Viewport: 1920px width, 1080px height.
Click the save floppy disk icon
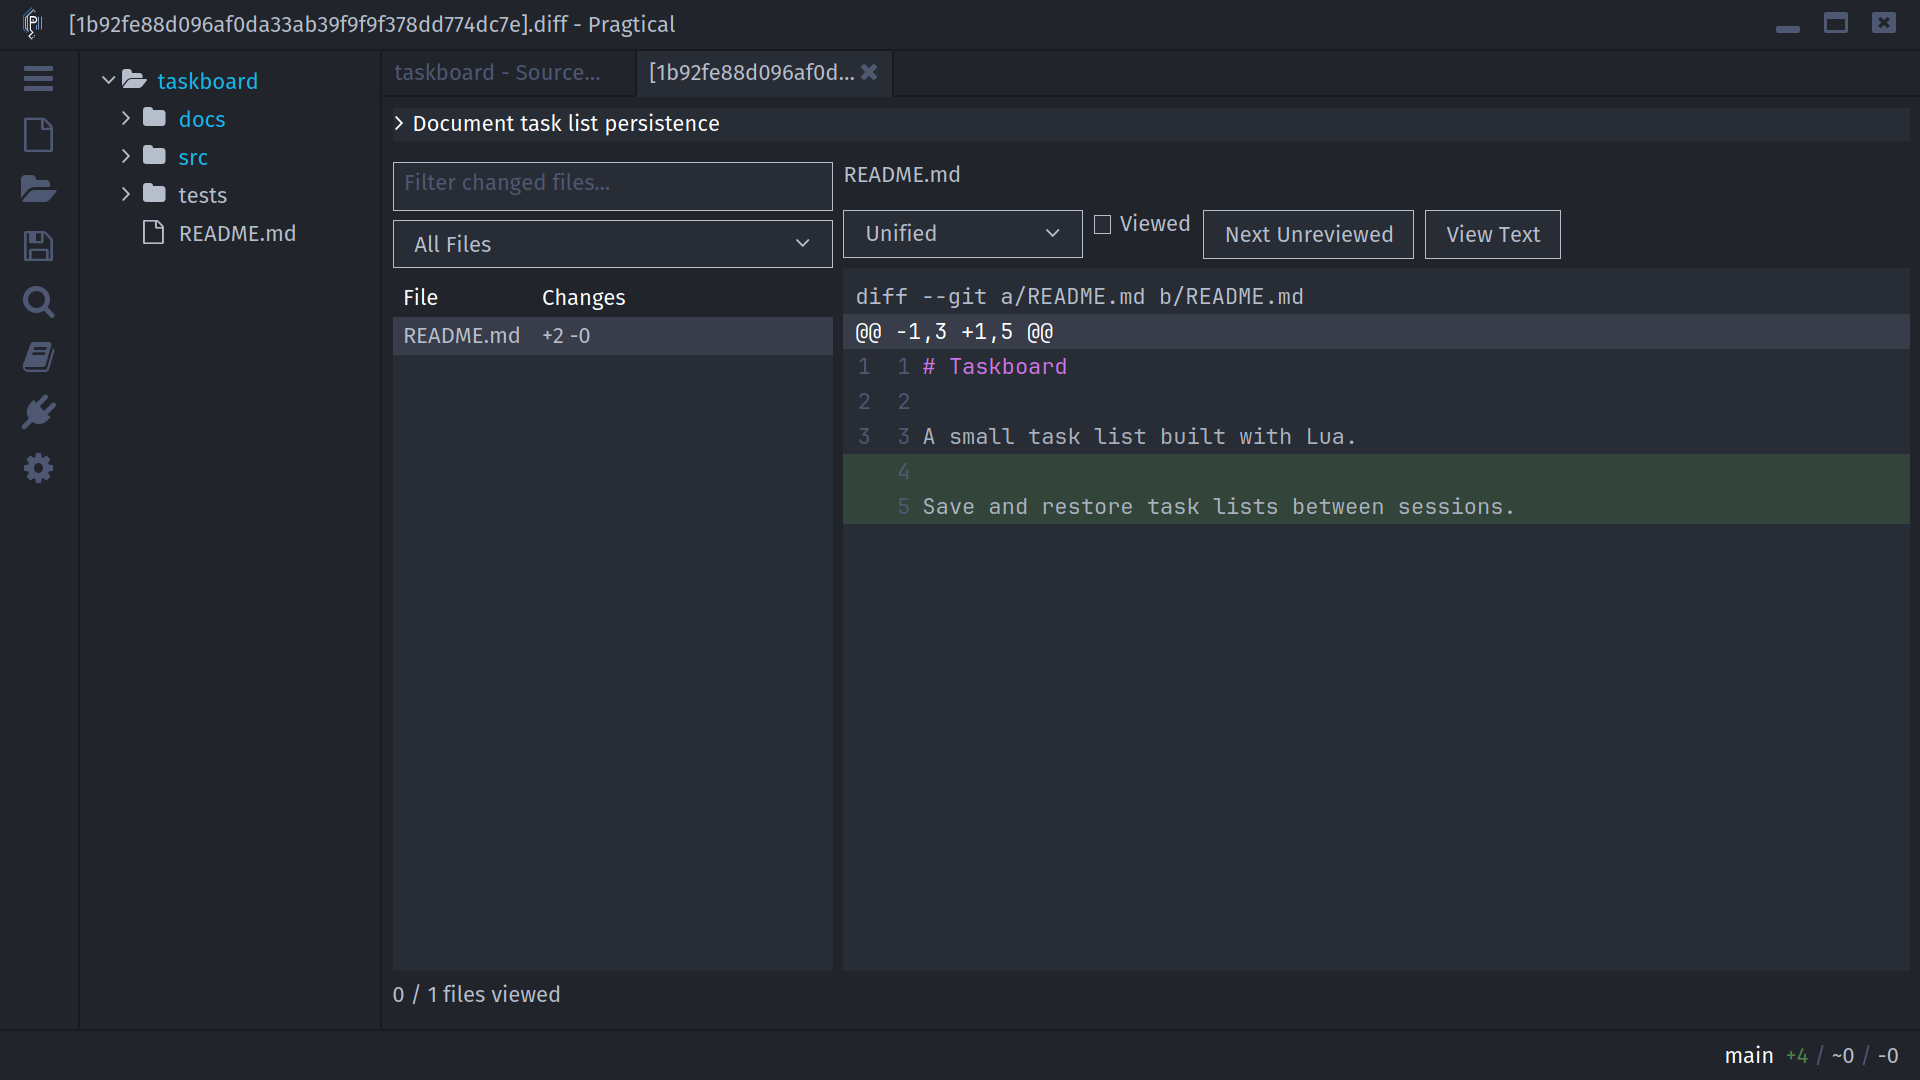coord(38,246)
